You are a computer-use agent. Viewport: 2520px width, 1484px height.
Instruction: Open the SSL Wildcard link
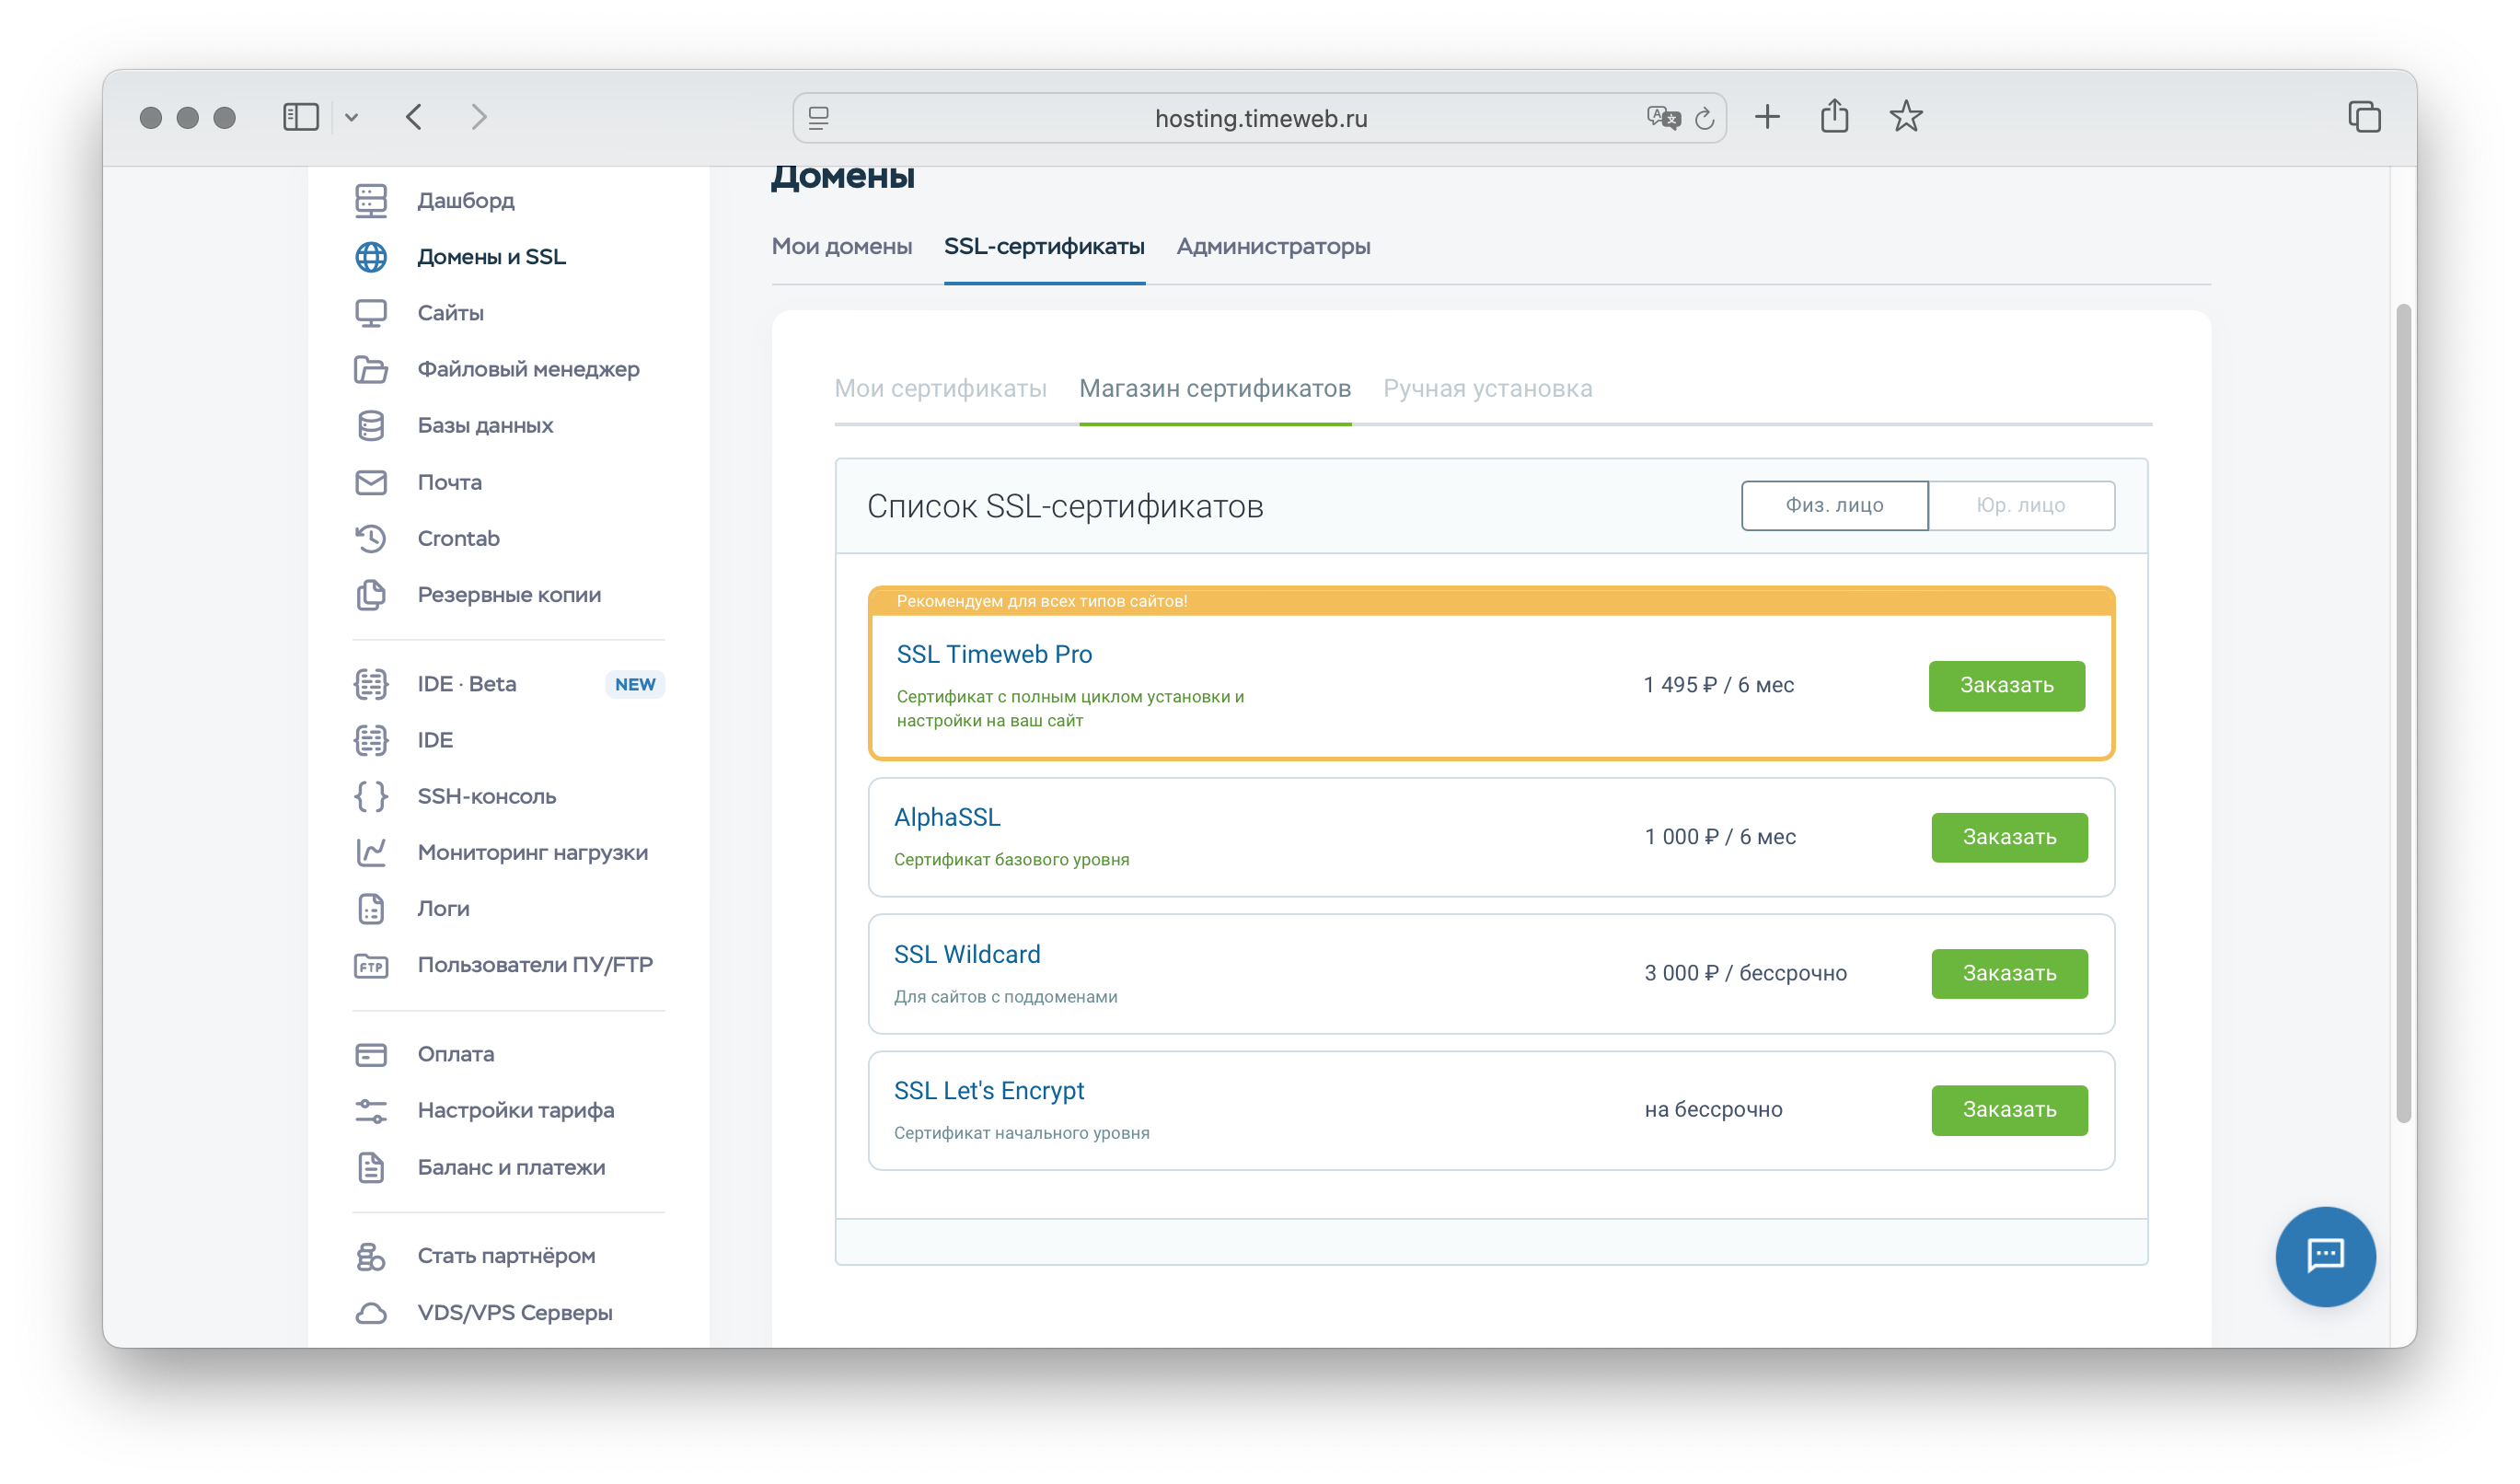pos(967,954)
